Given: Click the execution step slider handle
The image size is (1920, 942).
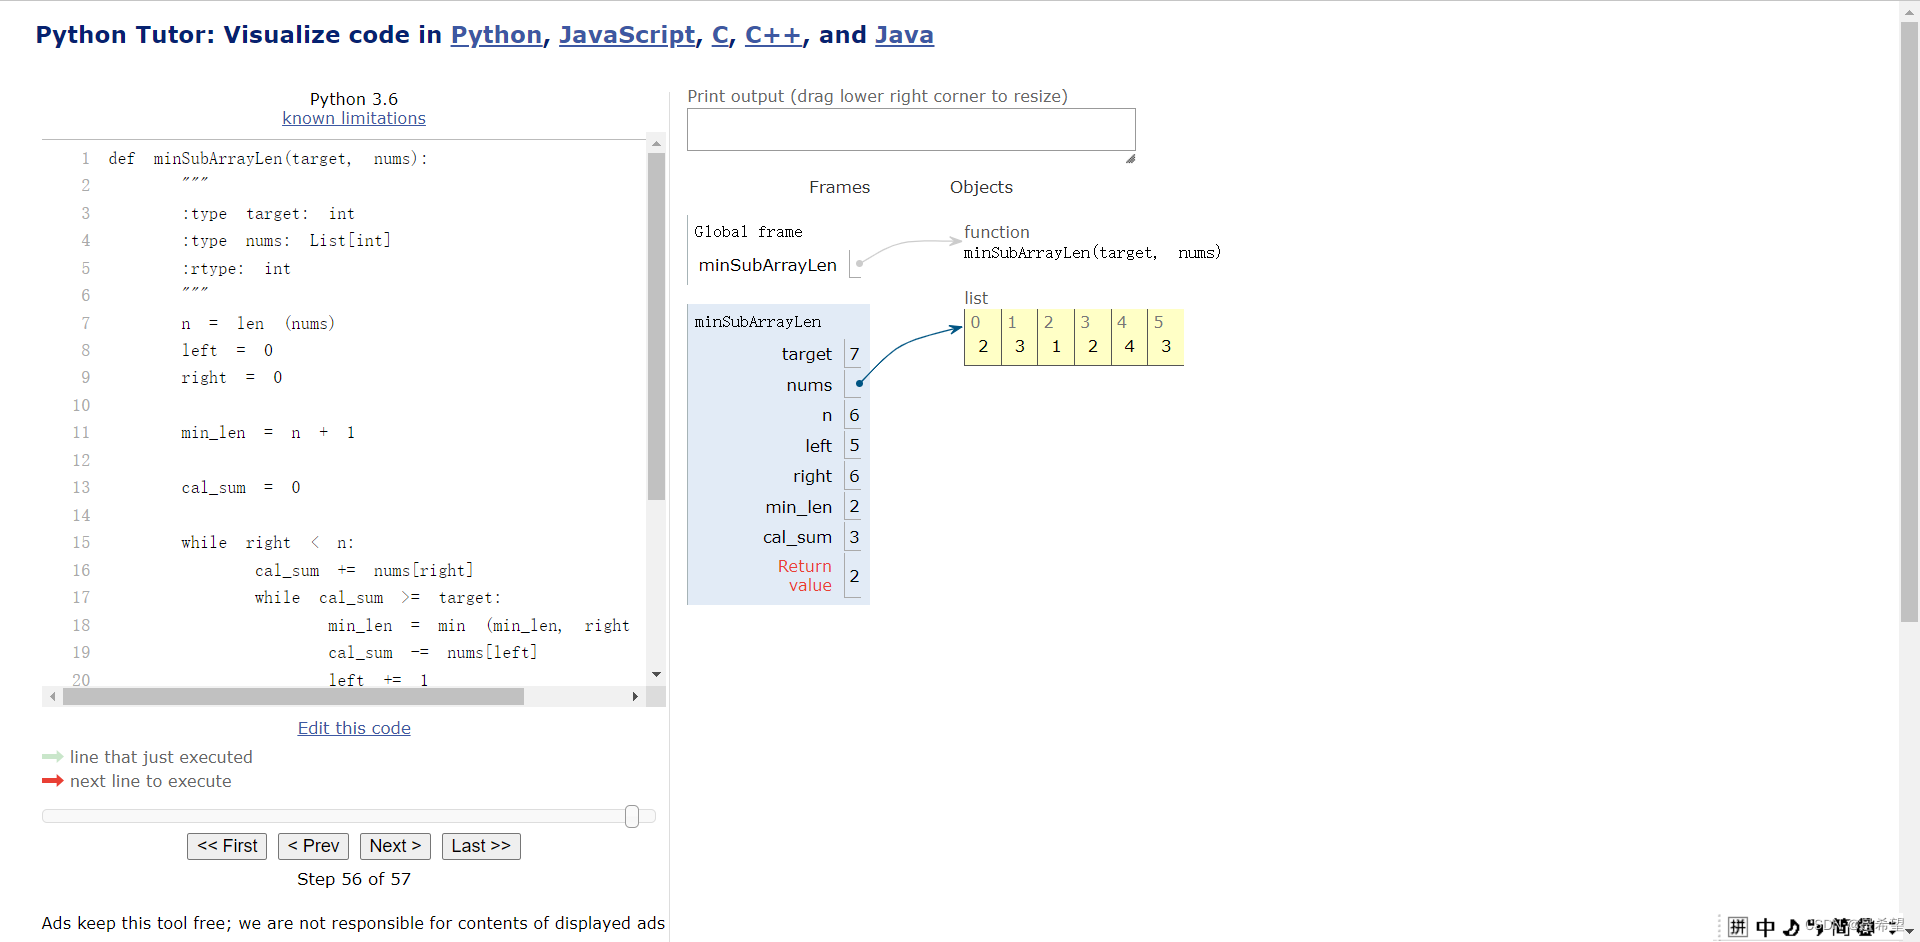Looking at the screenshot, I should coord(632,816).
